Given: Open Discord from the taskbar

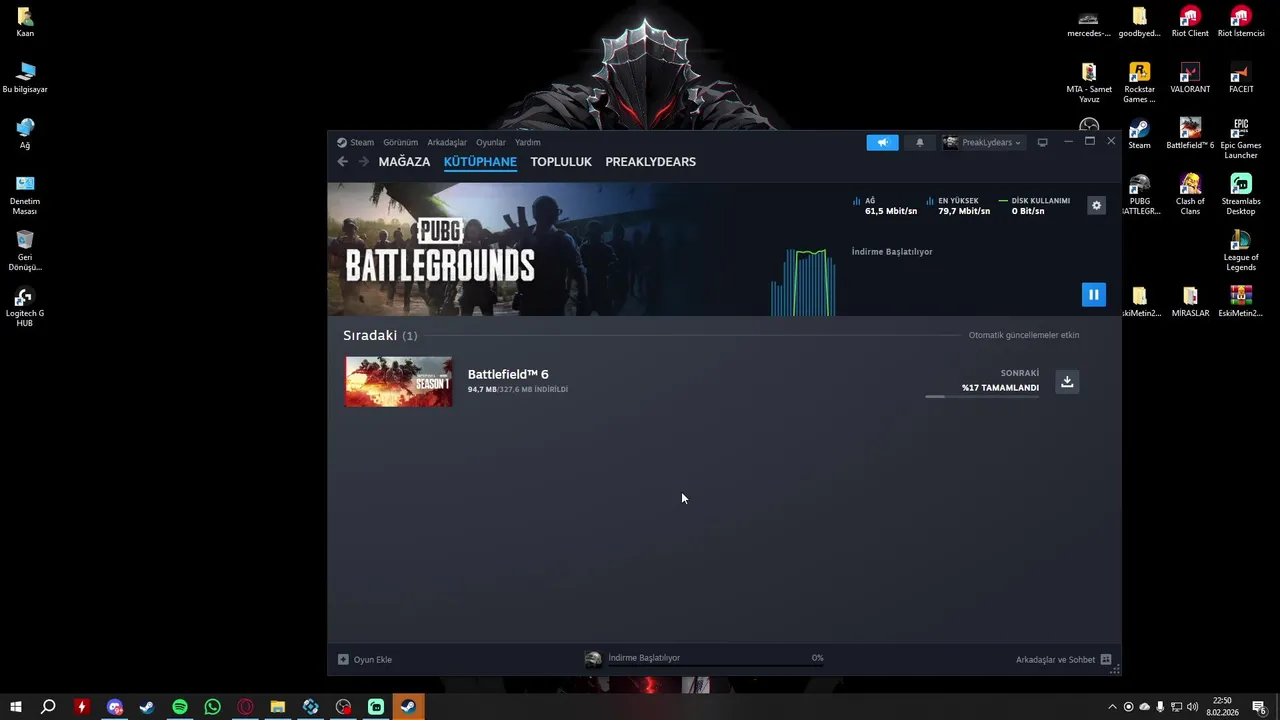Looking at the screenshot, I should click(114, 707).
